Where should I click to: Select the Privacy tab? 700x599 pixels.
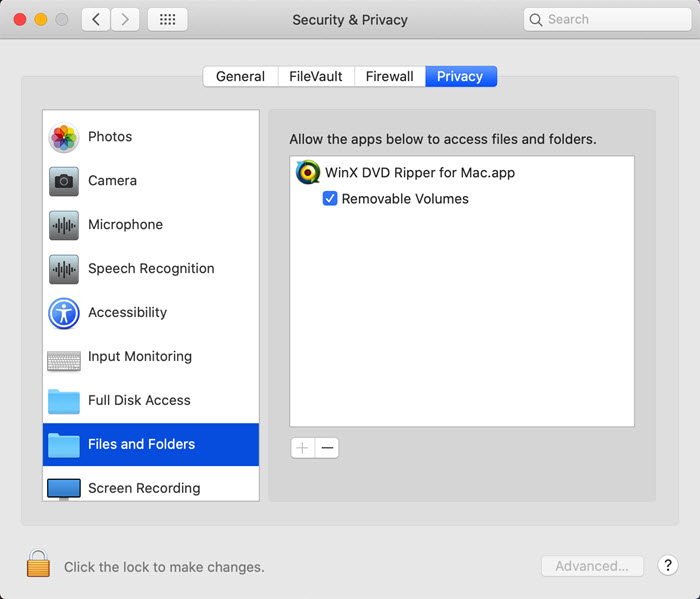[x=460, y=76]
